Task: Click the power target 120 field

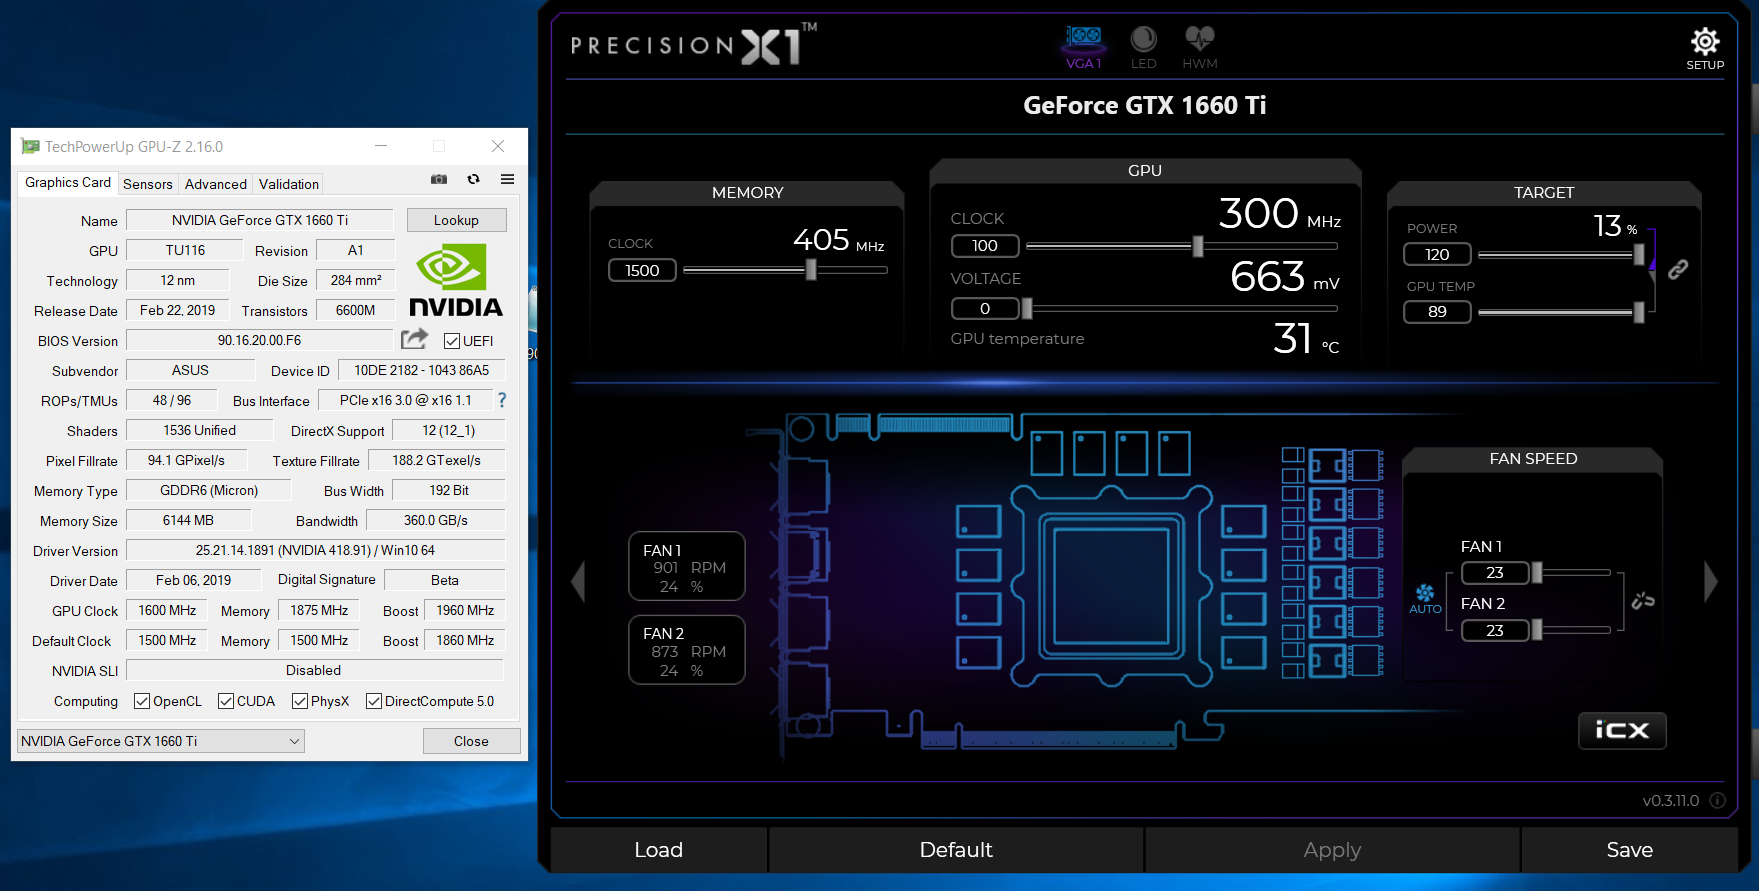Action: point(1437,255)
